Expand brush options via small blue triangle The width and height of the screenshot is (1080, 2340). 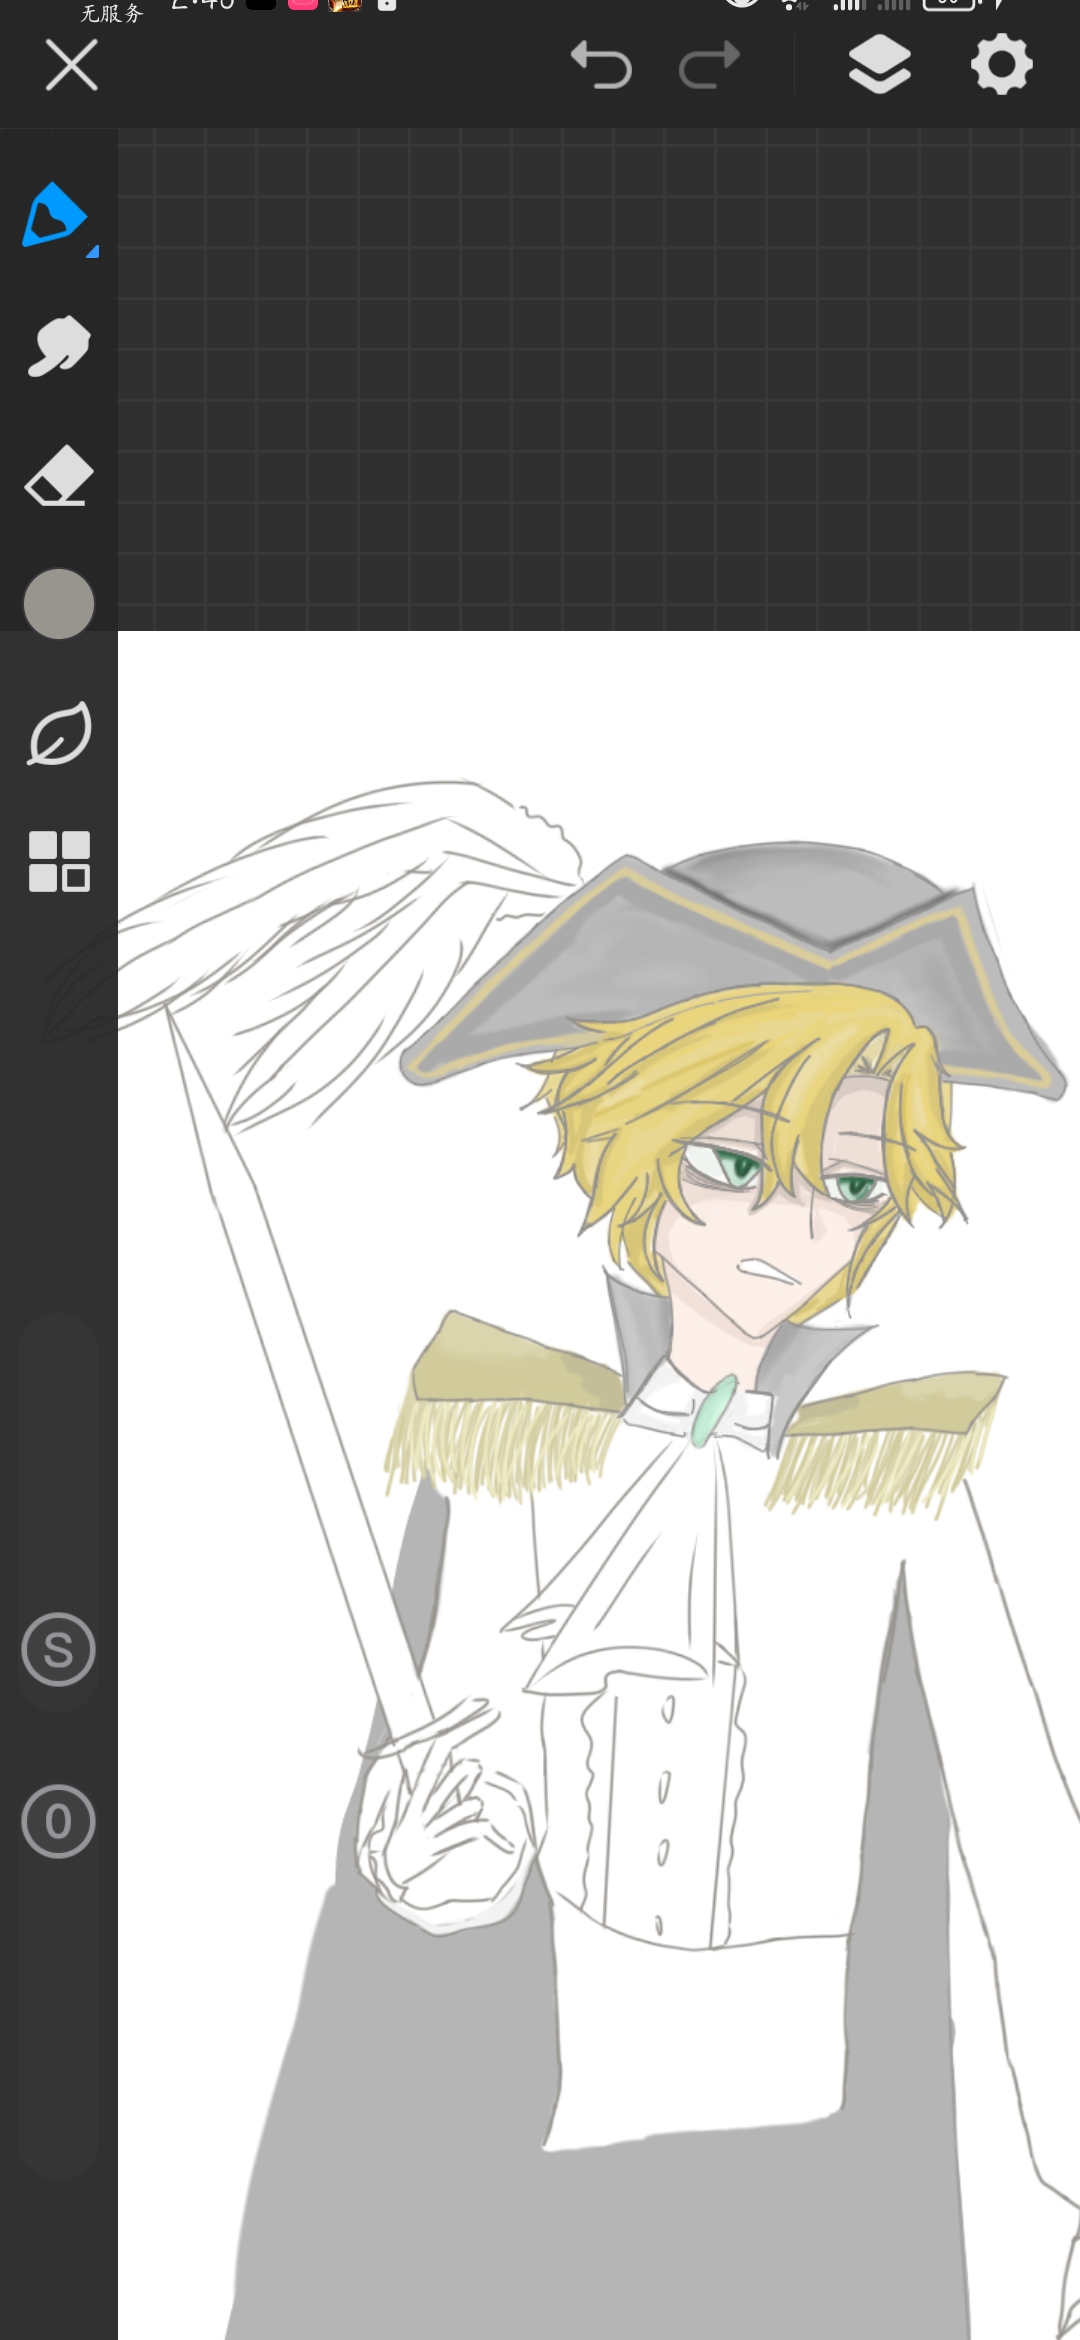92,252
